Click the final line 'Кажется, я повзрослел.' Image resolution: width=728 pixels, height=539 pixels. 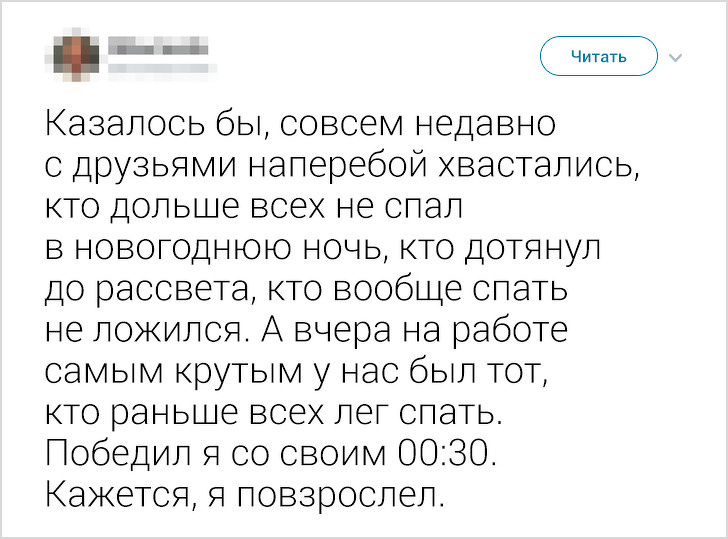(x=242, y=494)
